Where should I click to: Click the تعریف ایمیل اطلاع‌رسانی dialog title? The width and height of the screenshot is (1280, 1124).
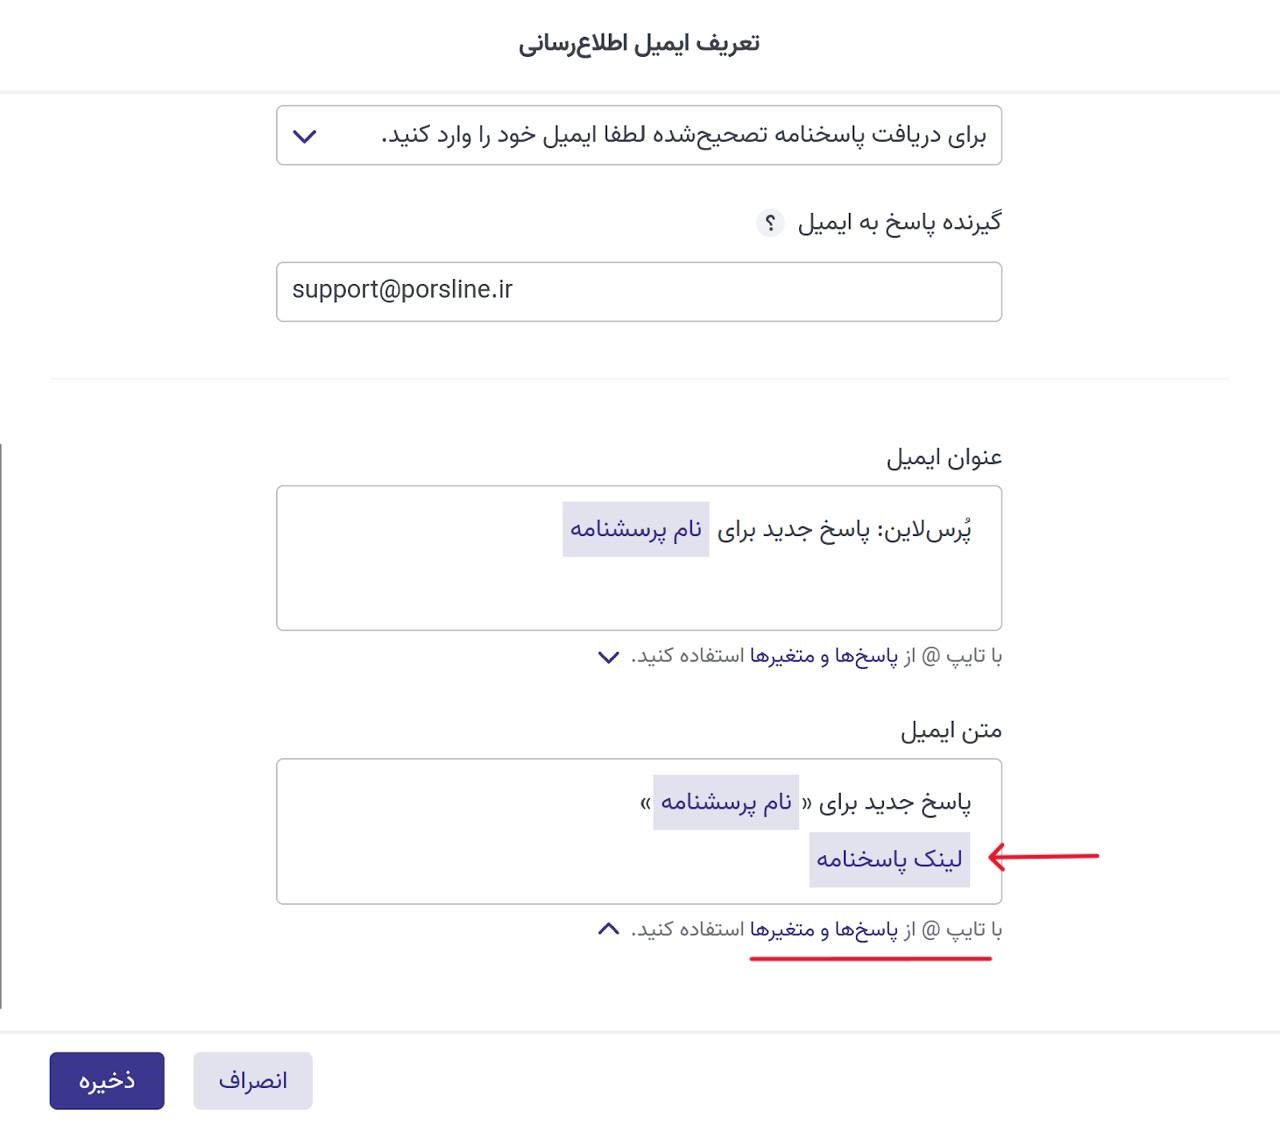coord(639,43)
